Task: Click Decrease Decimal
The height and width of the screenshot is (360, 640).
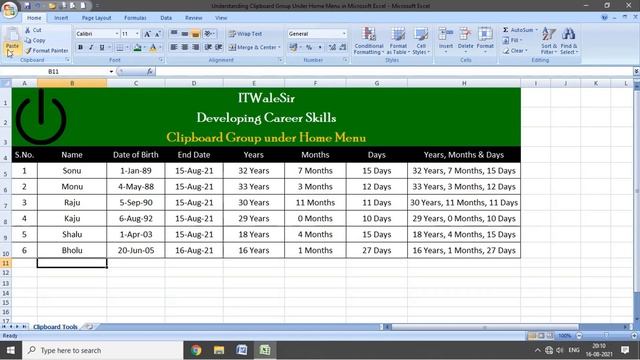Action: (343, 47)
